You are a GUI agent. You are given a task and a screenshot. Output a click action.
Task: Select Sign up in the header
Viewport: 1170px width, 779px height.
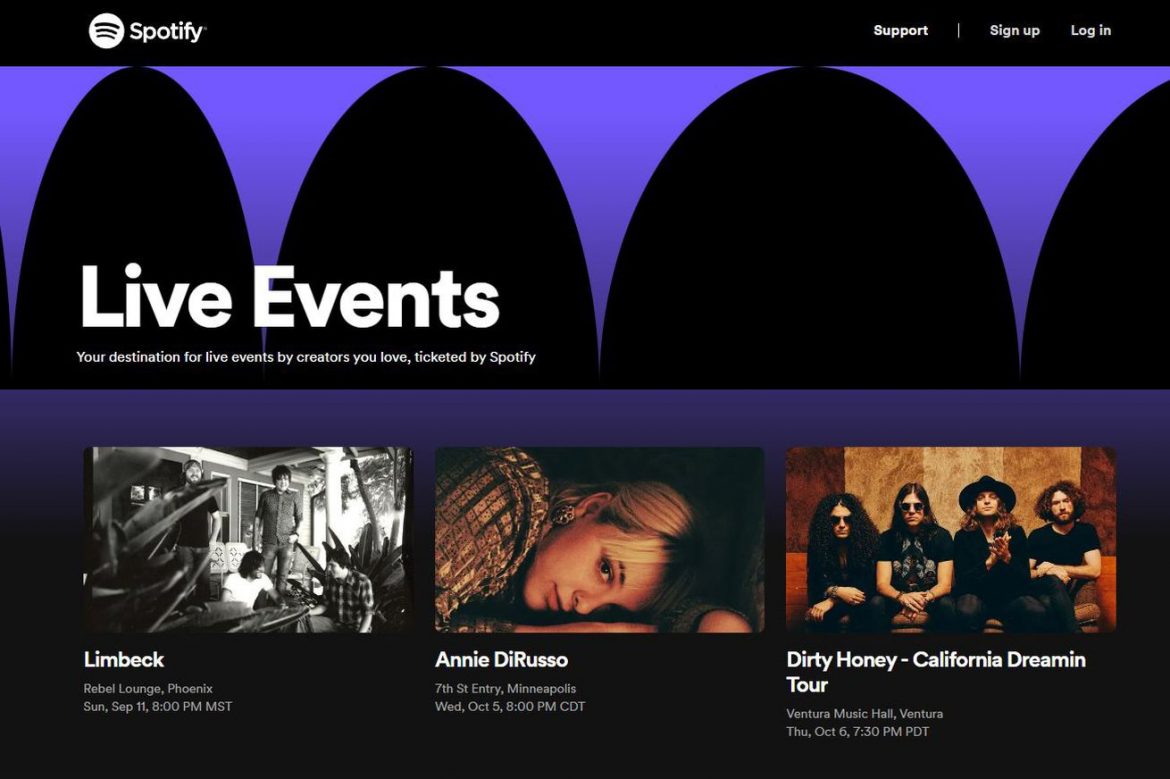tap(1014, 31)
